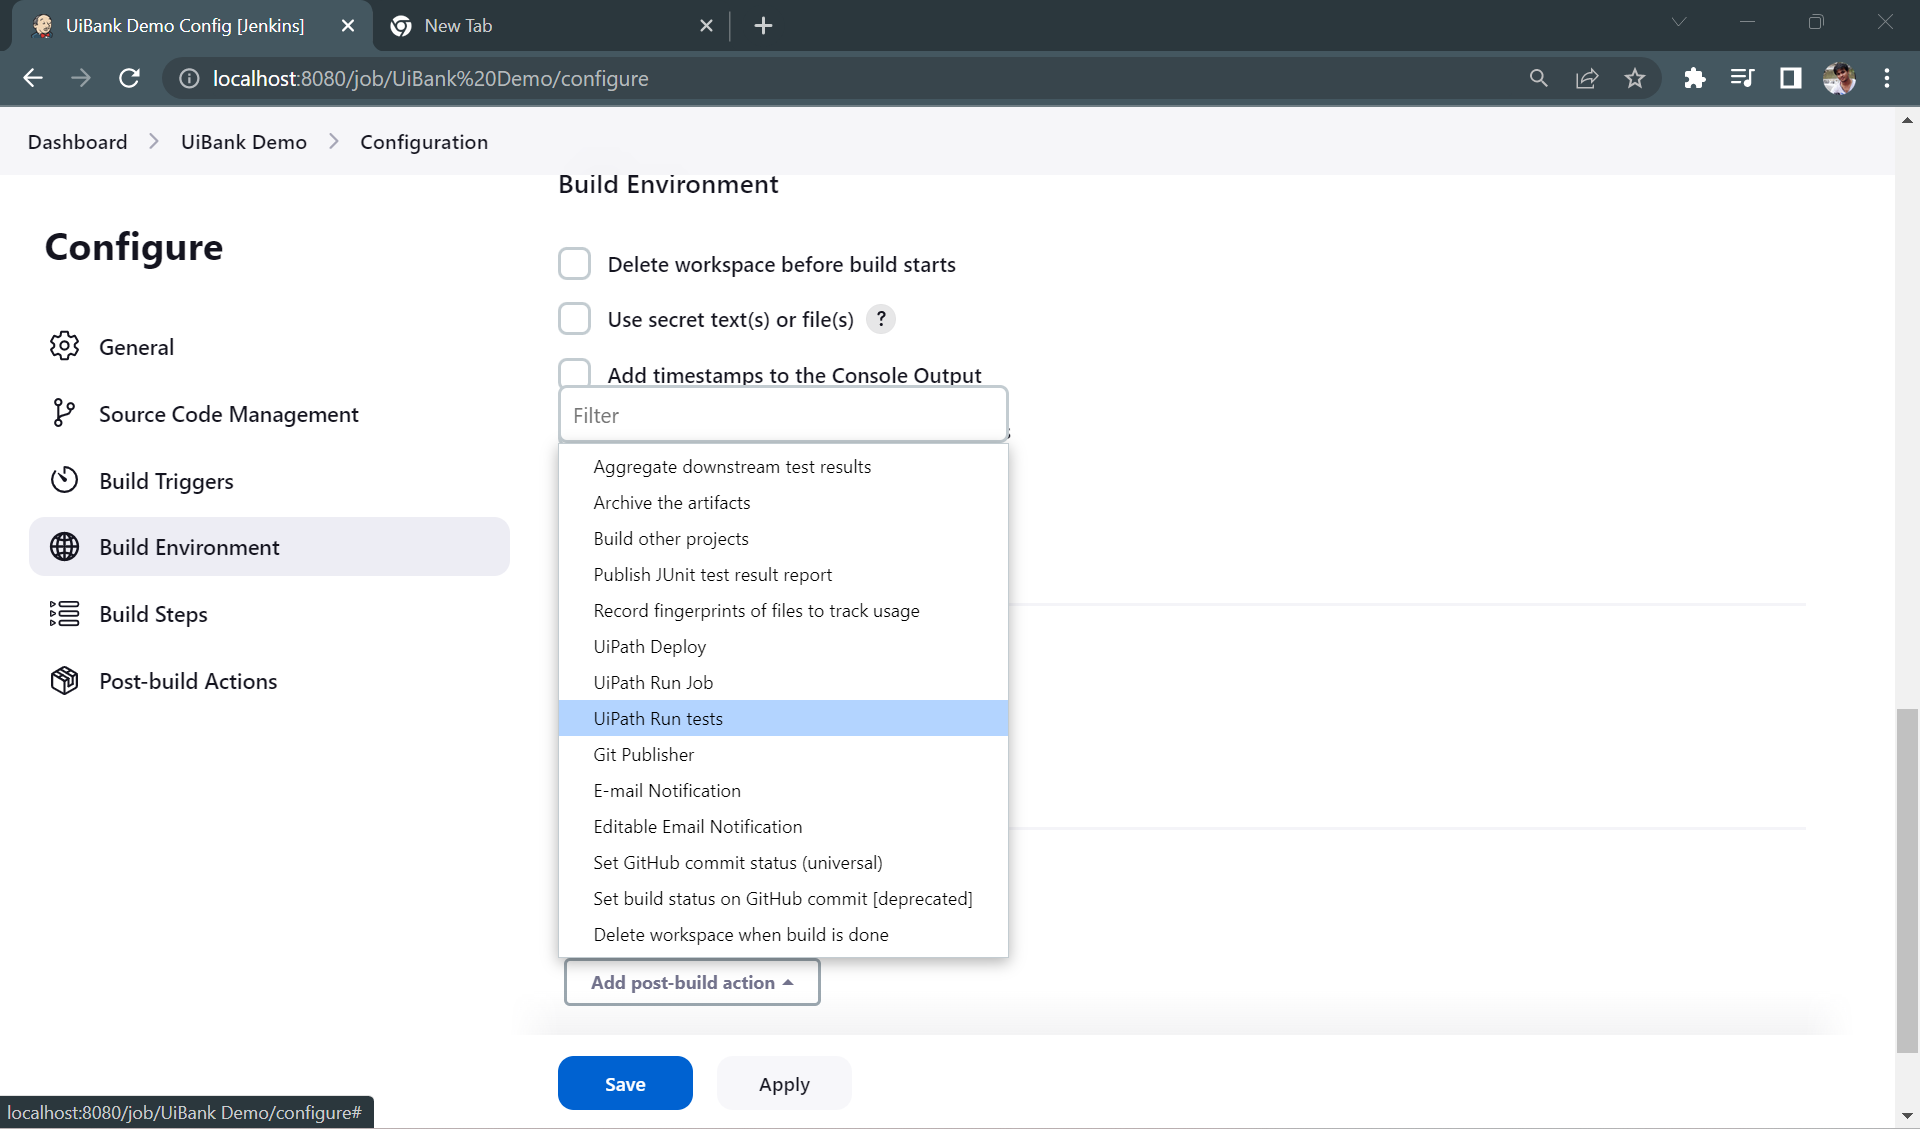The width and height of the screenshot is (1920, 1129).
Task: Click the General gear icon in sidebar
Action: [x=64, y=346]
